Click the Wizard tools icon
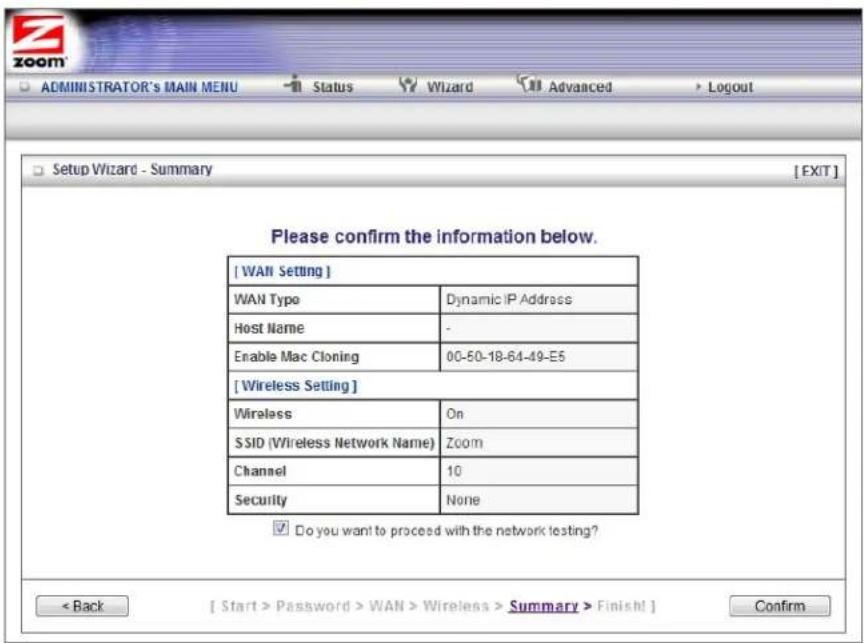864x643 pixels. click(408, 85)
